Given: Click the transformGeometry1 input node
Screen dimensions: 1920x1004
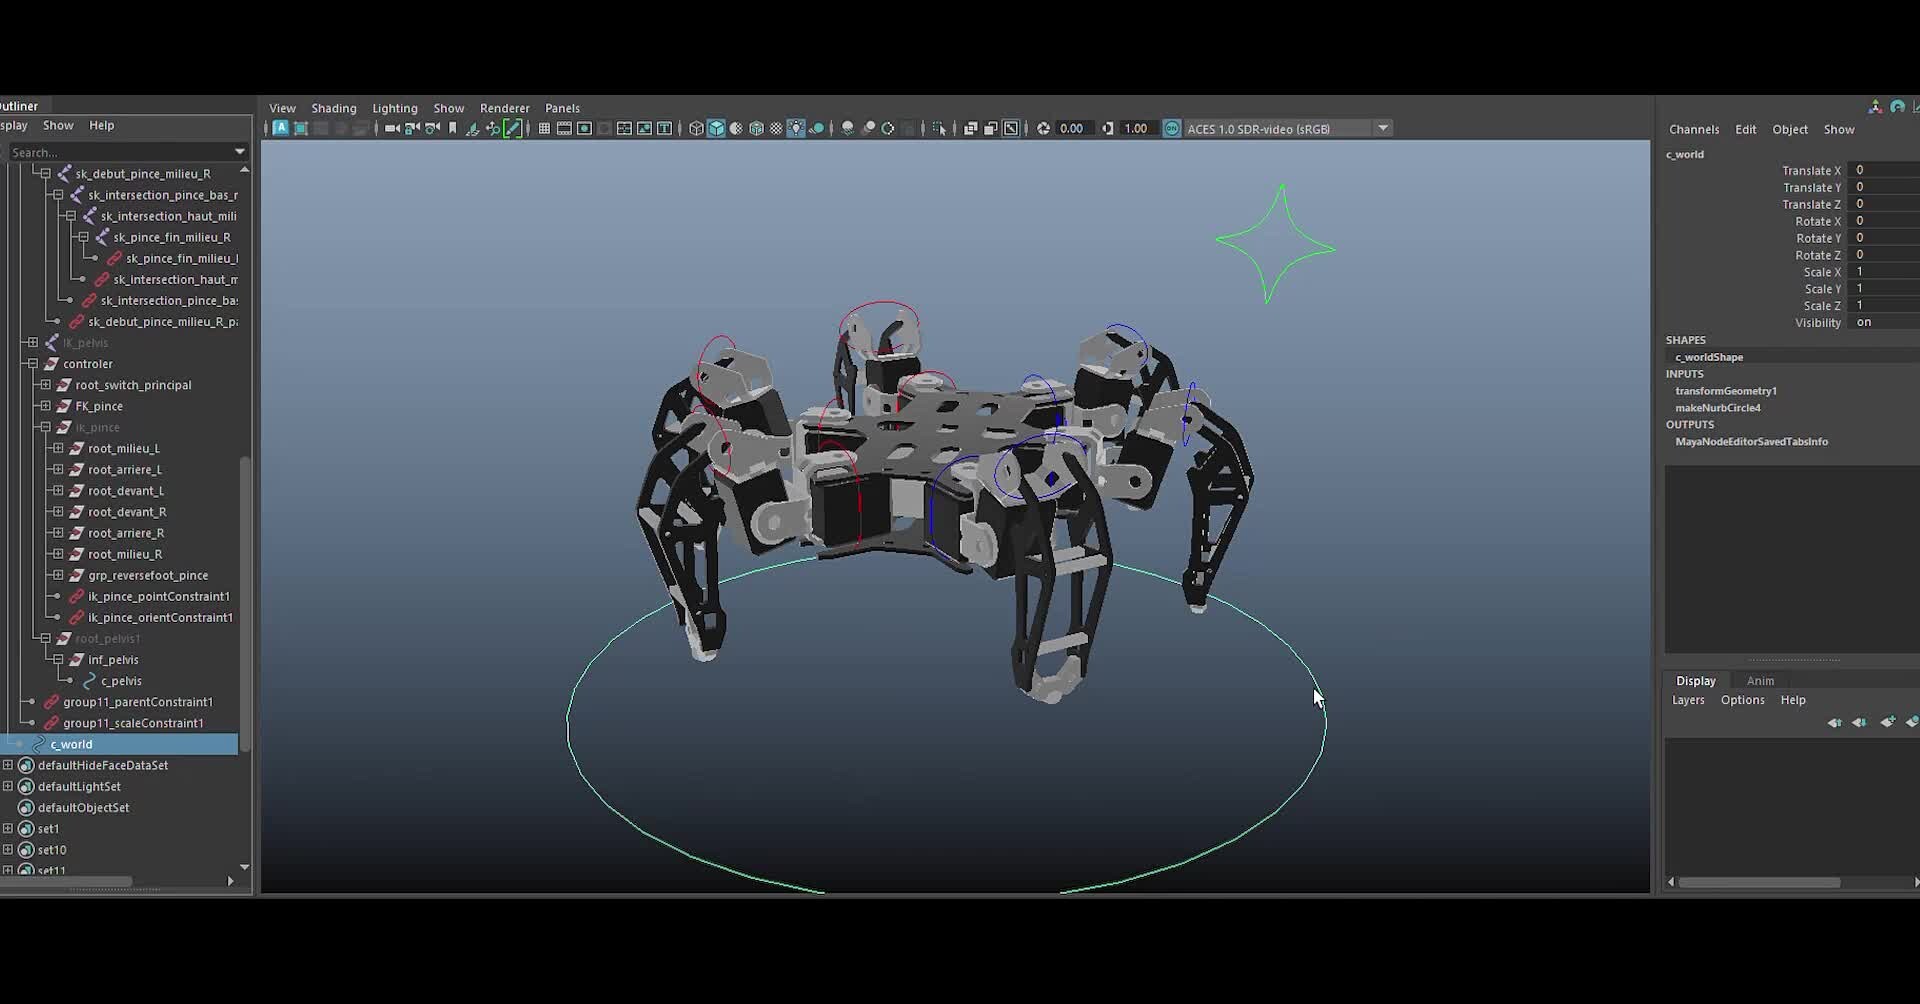Looking at the screenshot, I should [1727, 391].
